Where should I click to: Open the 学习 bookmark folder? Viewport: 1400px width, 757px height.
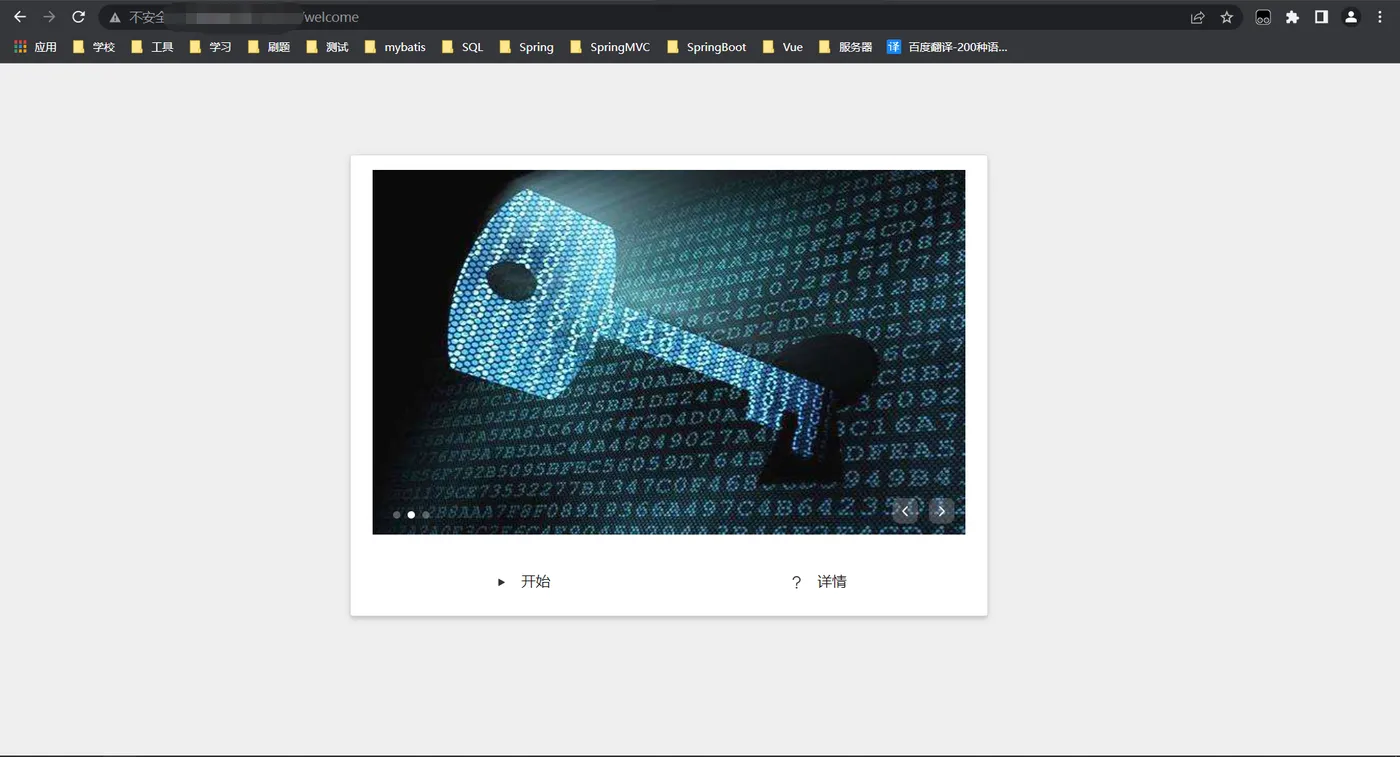pos(210,47)
